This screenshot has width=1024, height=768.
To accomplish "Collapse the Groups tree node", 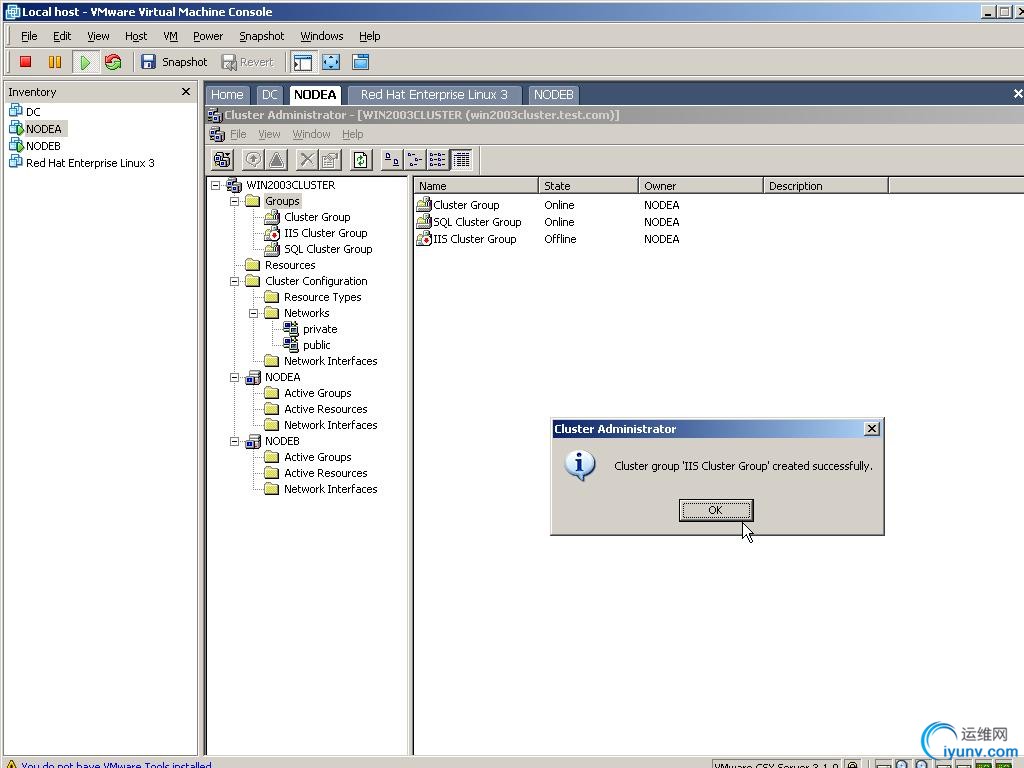I will point(235,201).
